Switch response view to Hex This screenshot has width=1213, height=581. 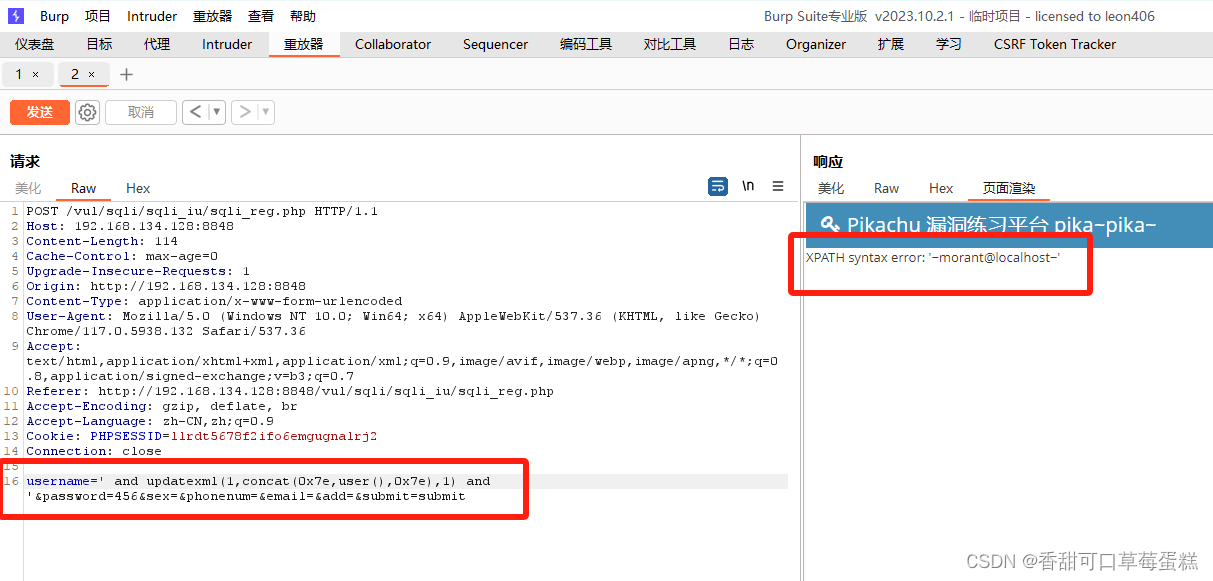pyautogui.click(x=941, y=188)
